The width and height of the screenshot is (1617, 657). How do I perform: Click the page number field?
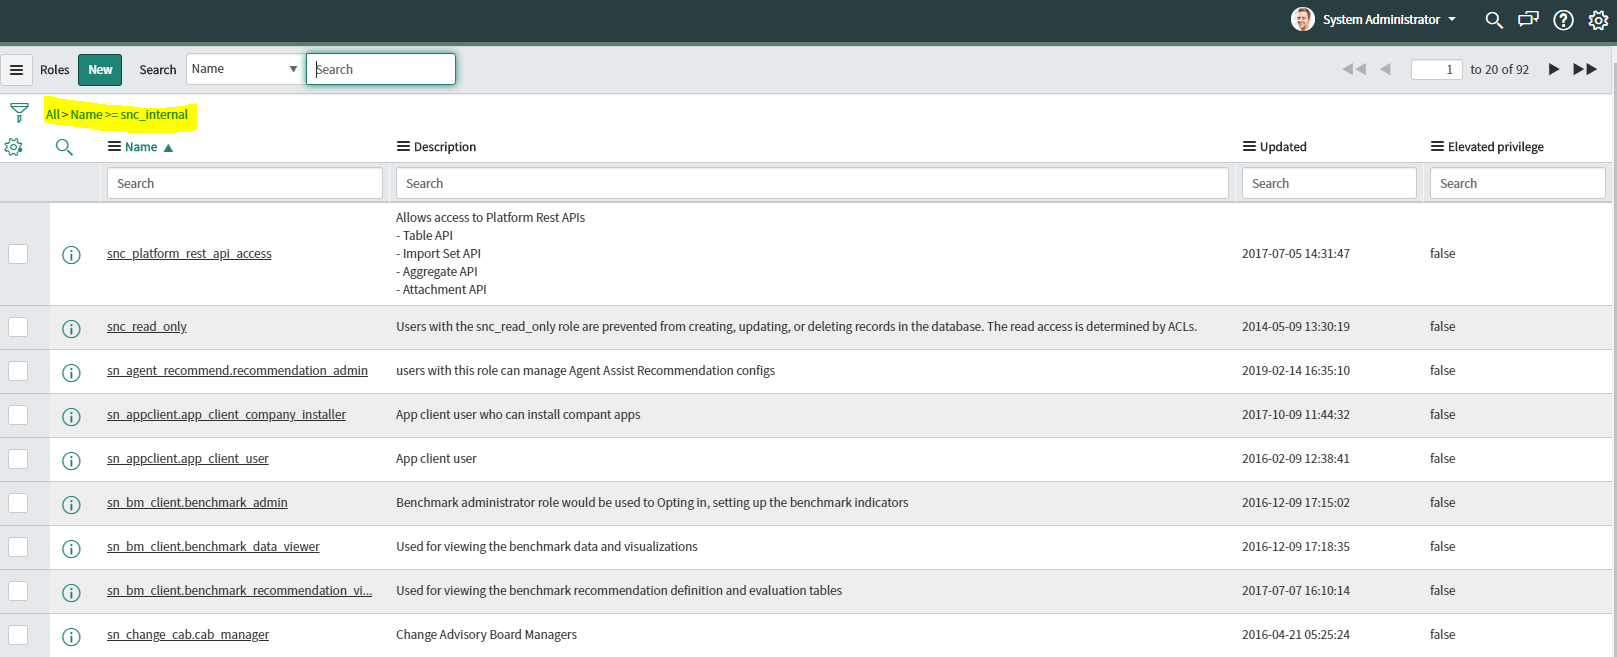tap(1437, 69)
